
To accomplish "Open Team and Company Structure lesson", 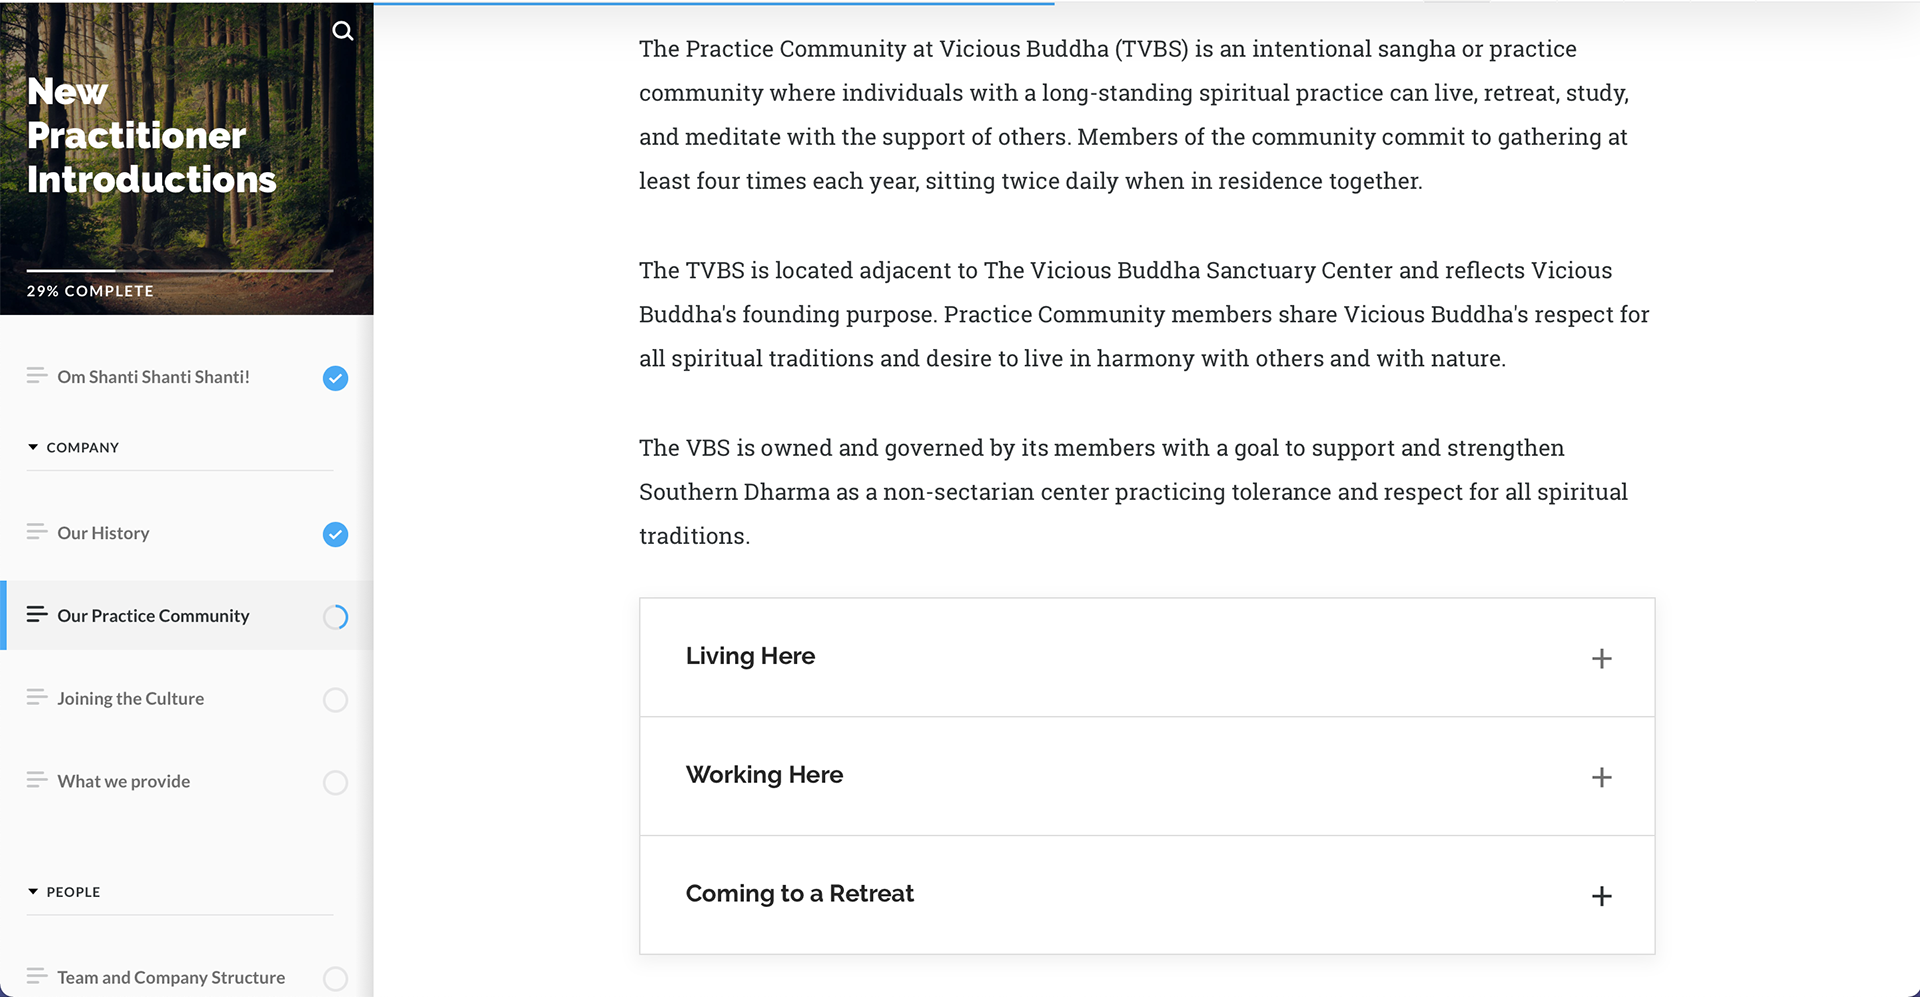I will point(171,977).
